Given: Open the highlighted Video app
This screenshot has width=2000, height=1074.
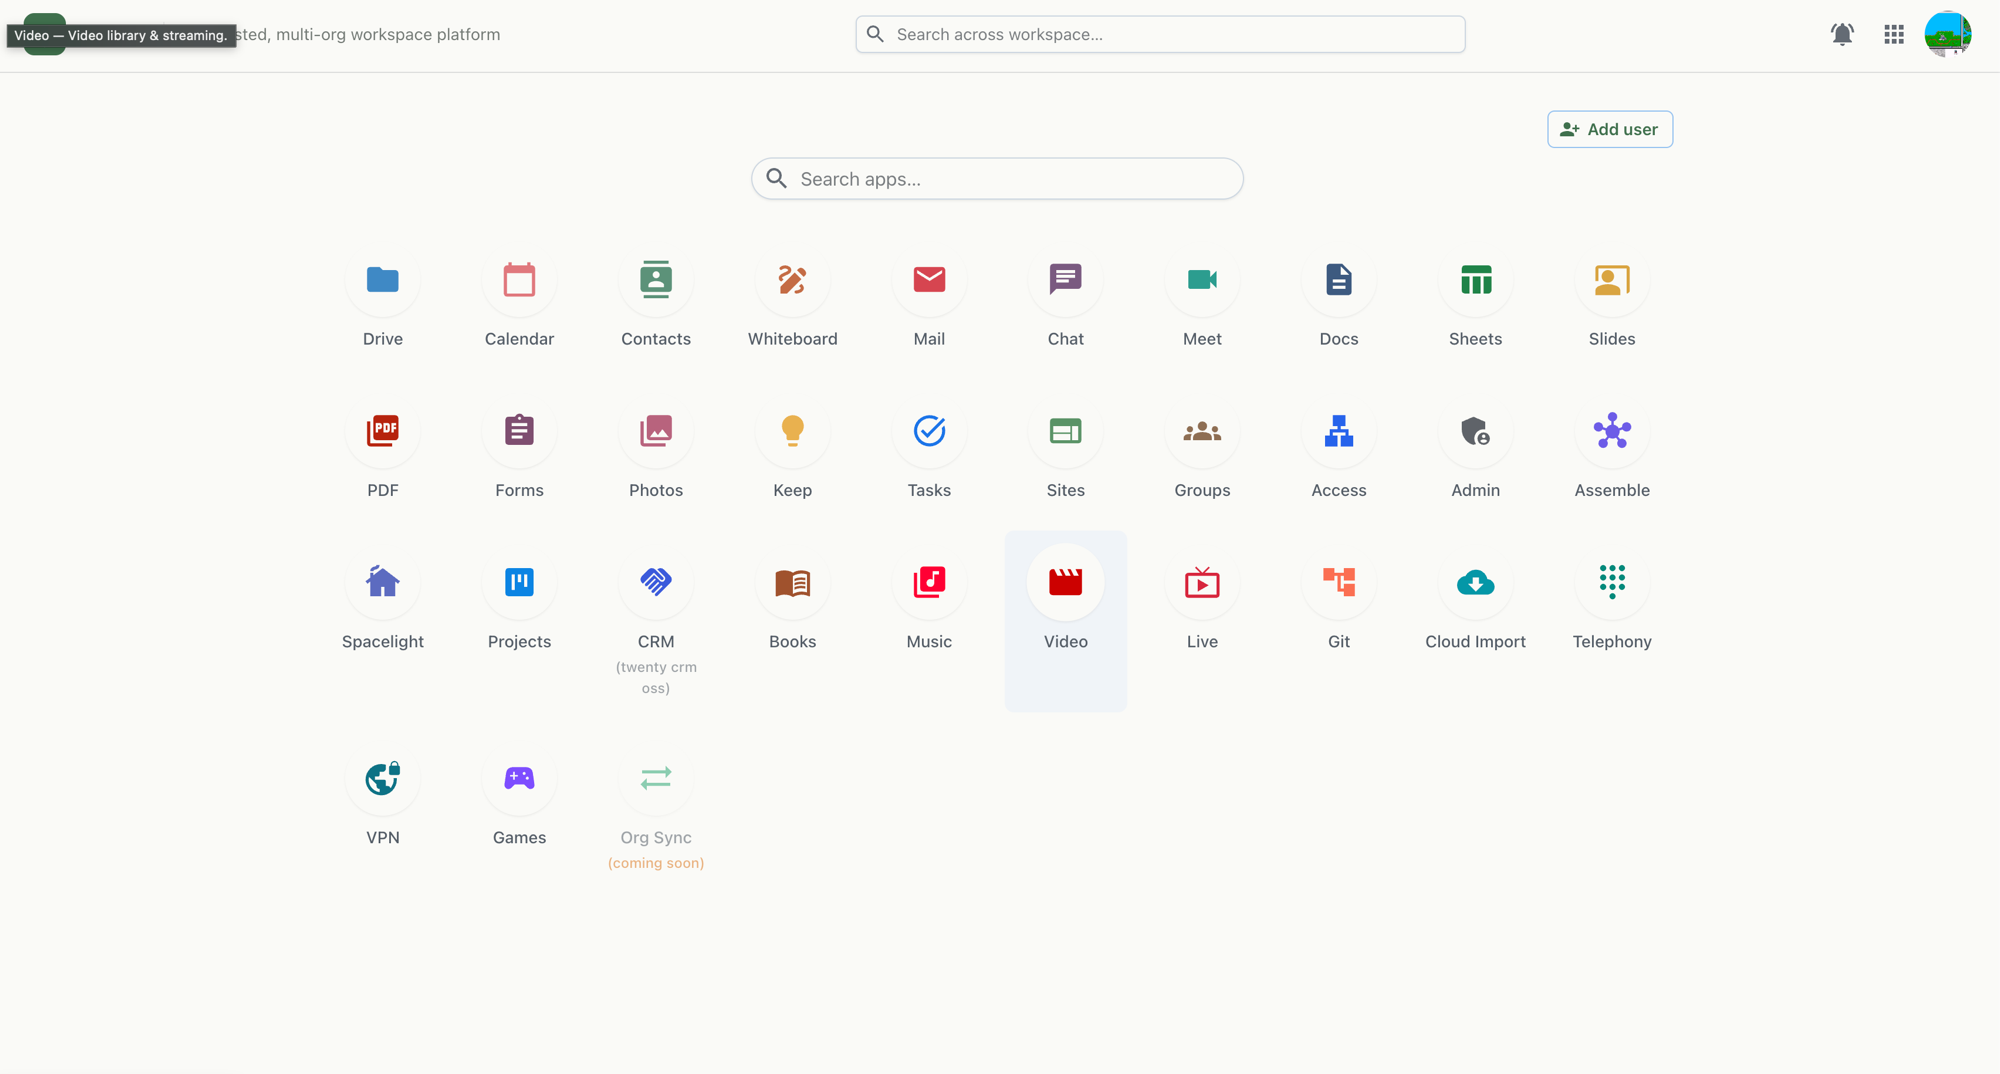Looking at the screenshot, I should (1066, 620).
